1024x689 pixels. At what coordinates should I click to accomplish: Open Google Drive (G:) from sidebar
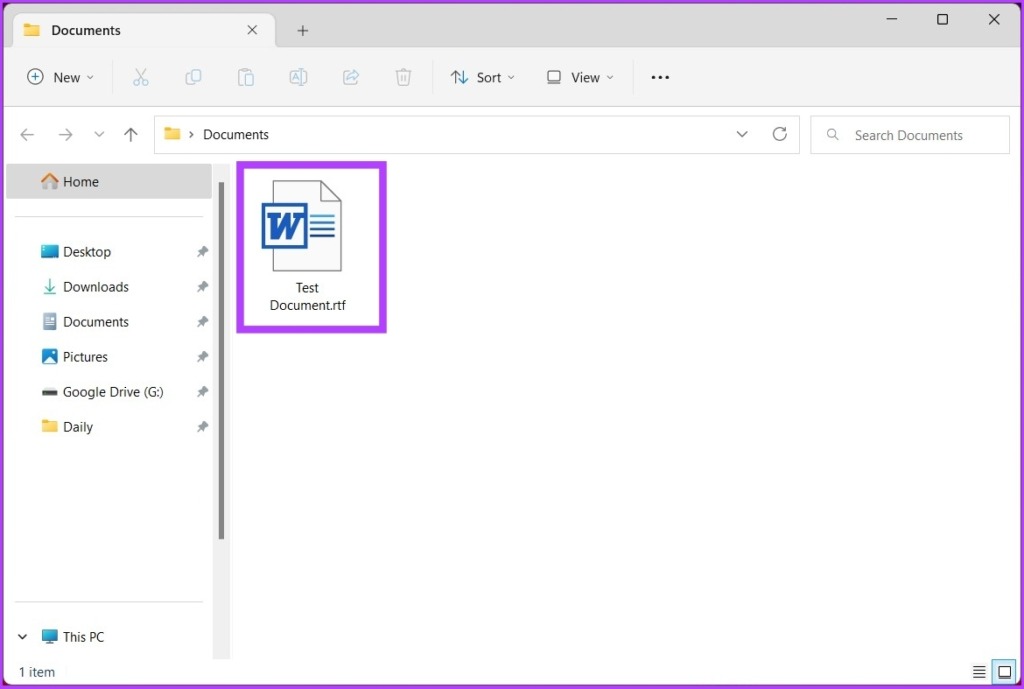(x=112, y=392)
